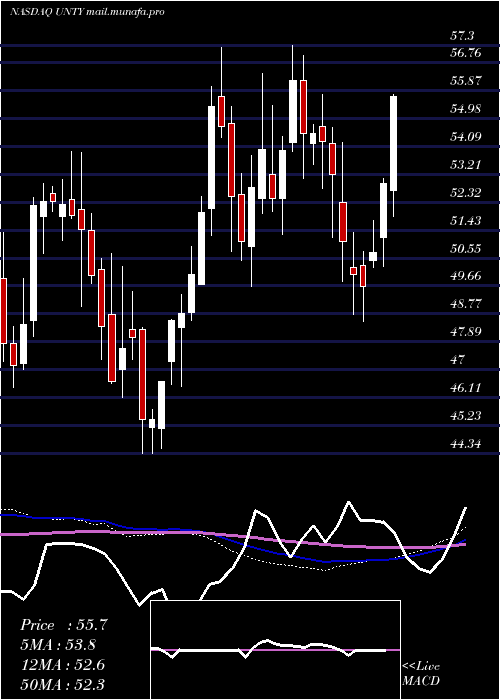Click the 48.77 price axis label
This screenshot has width=500, height=700.
click(x=466, y=304)
